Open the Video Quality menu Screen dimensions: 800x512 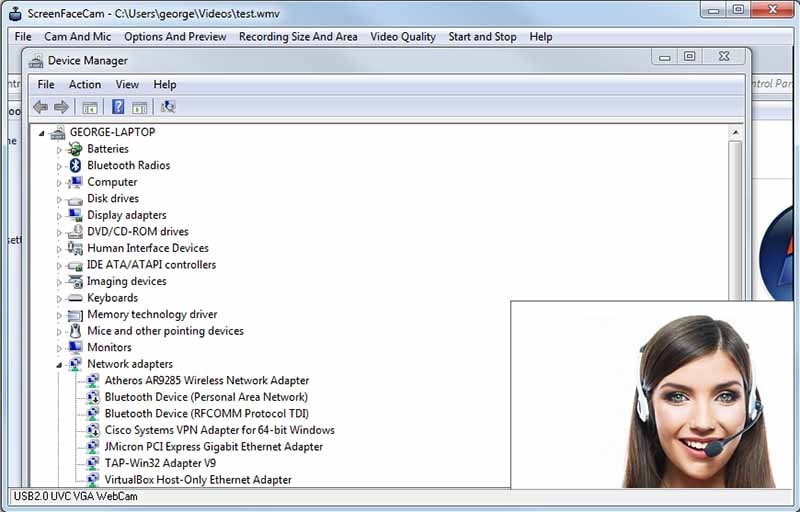403,37
